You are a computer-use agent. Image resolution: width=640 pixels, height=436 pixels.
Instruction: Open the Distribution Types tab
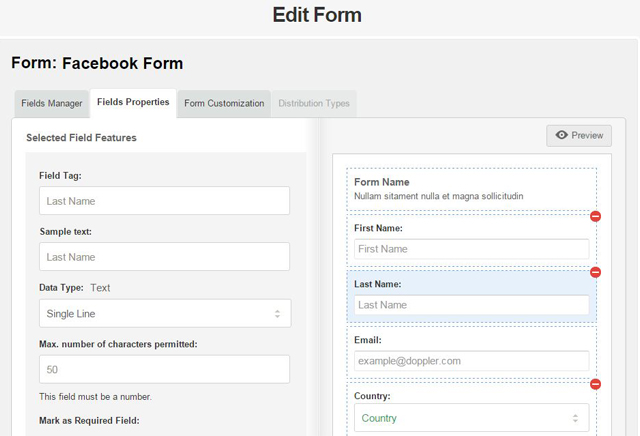314,104
